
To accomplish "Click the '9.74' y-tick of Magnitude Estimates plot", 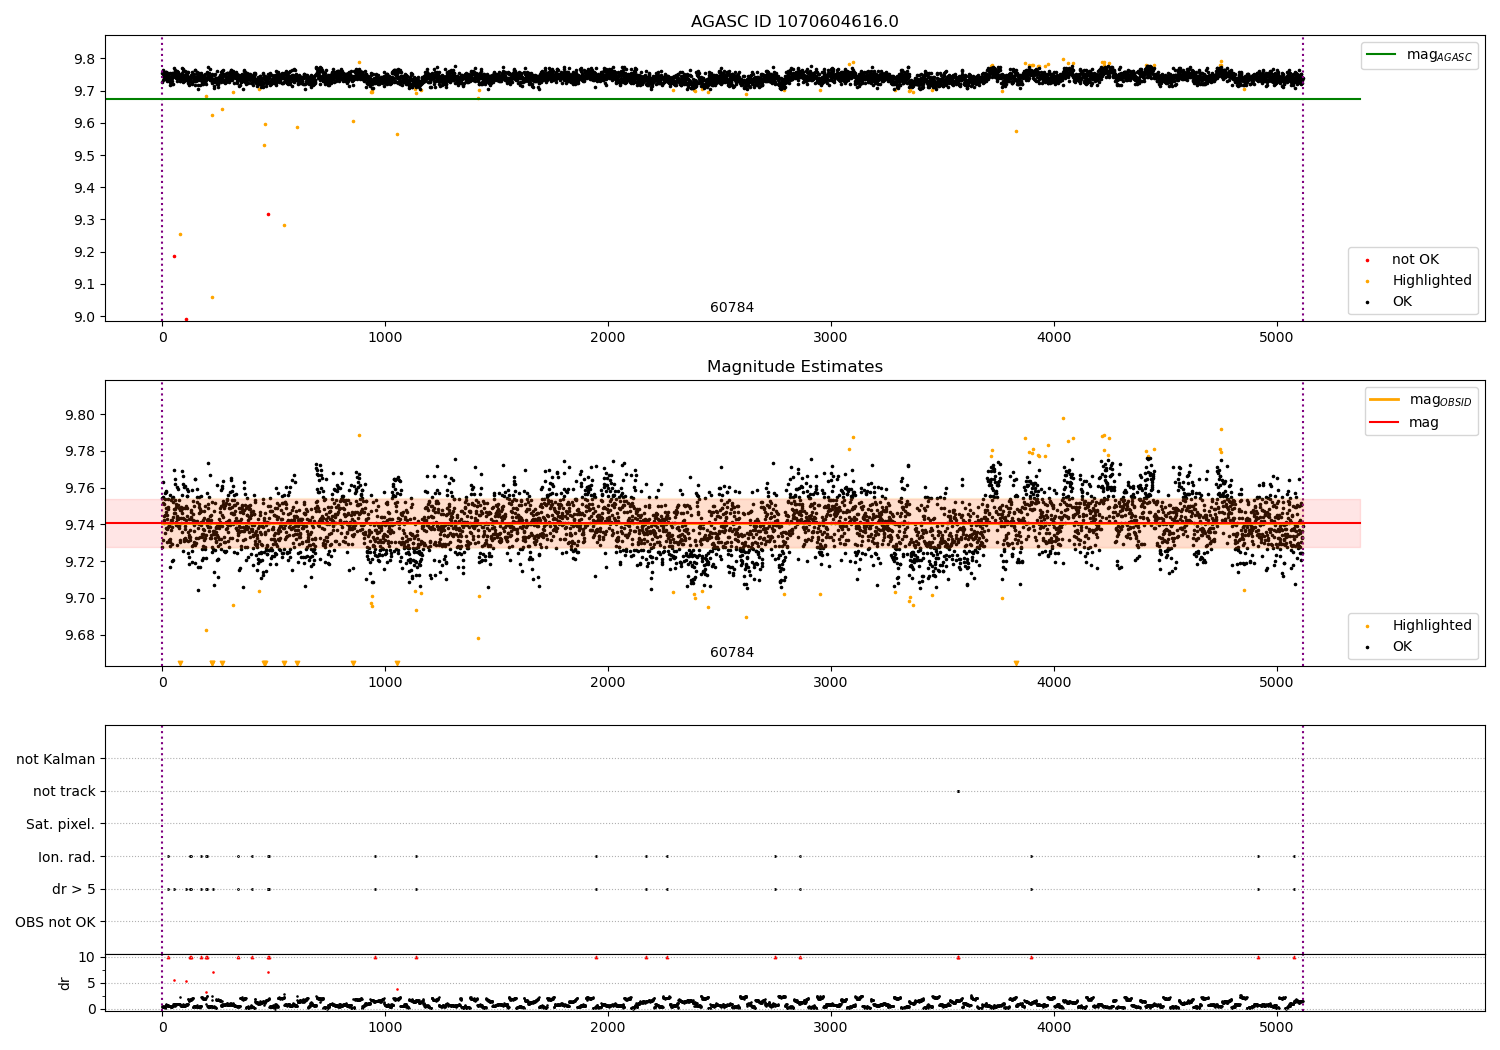I will [81, 525].
